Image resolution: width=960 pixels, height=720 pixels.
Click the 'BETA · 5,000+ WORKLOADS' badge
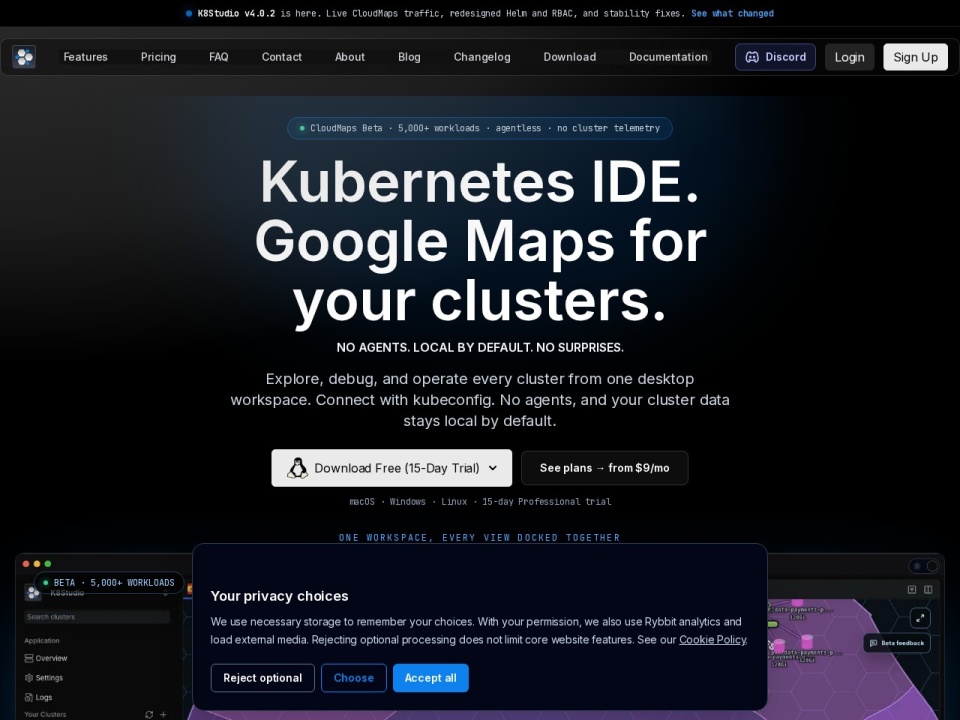click(x=108, y=583)
